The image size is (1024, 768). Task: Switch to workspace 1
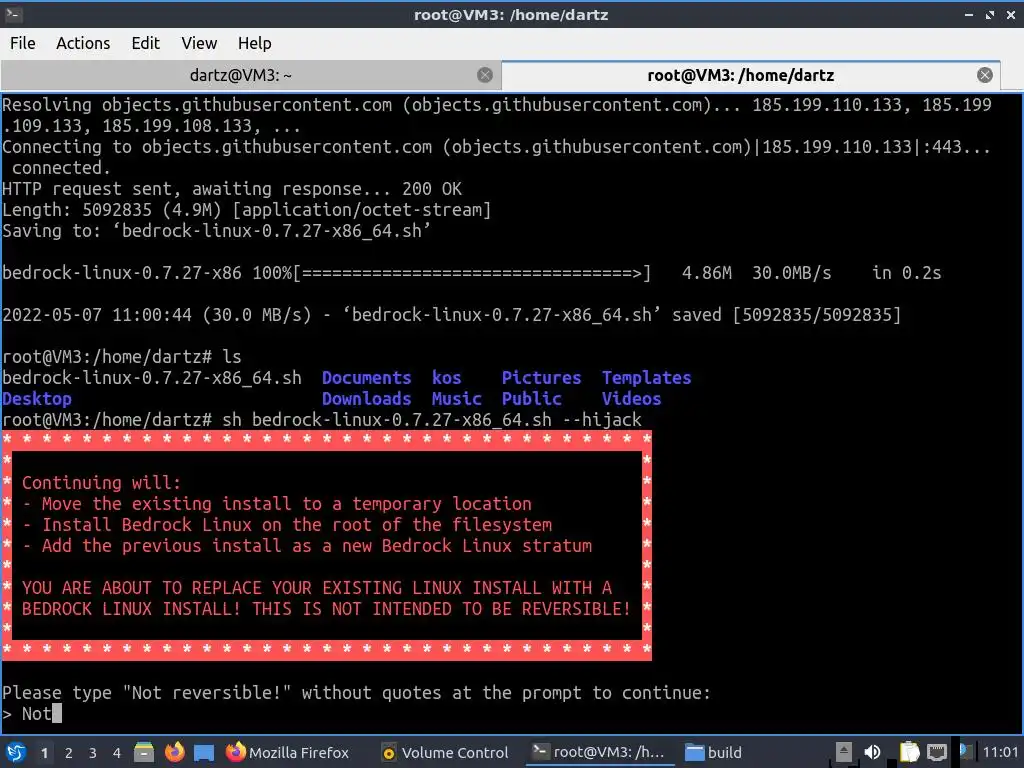tap(44, 753)
